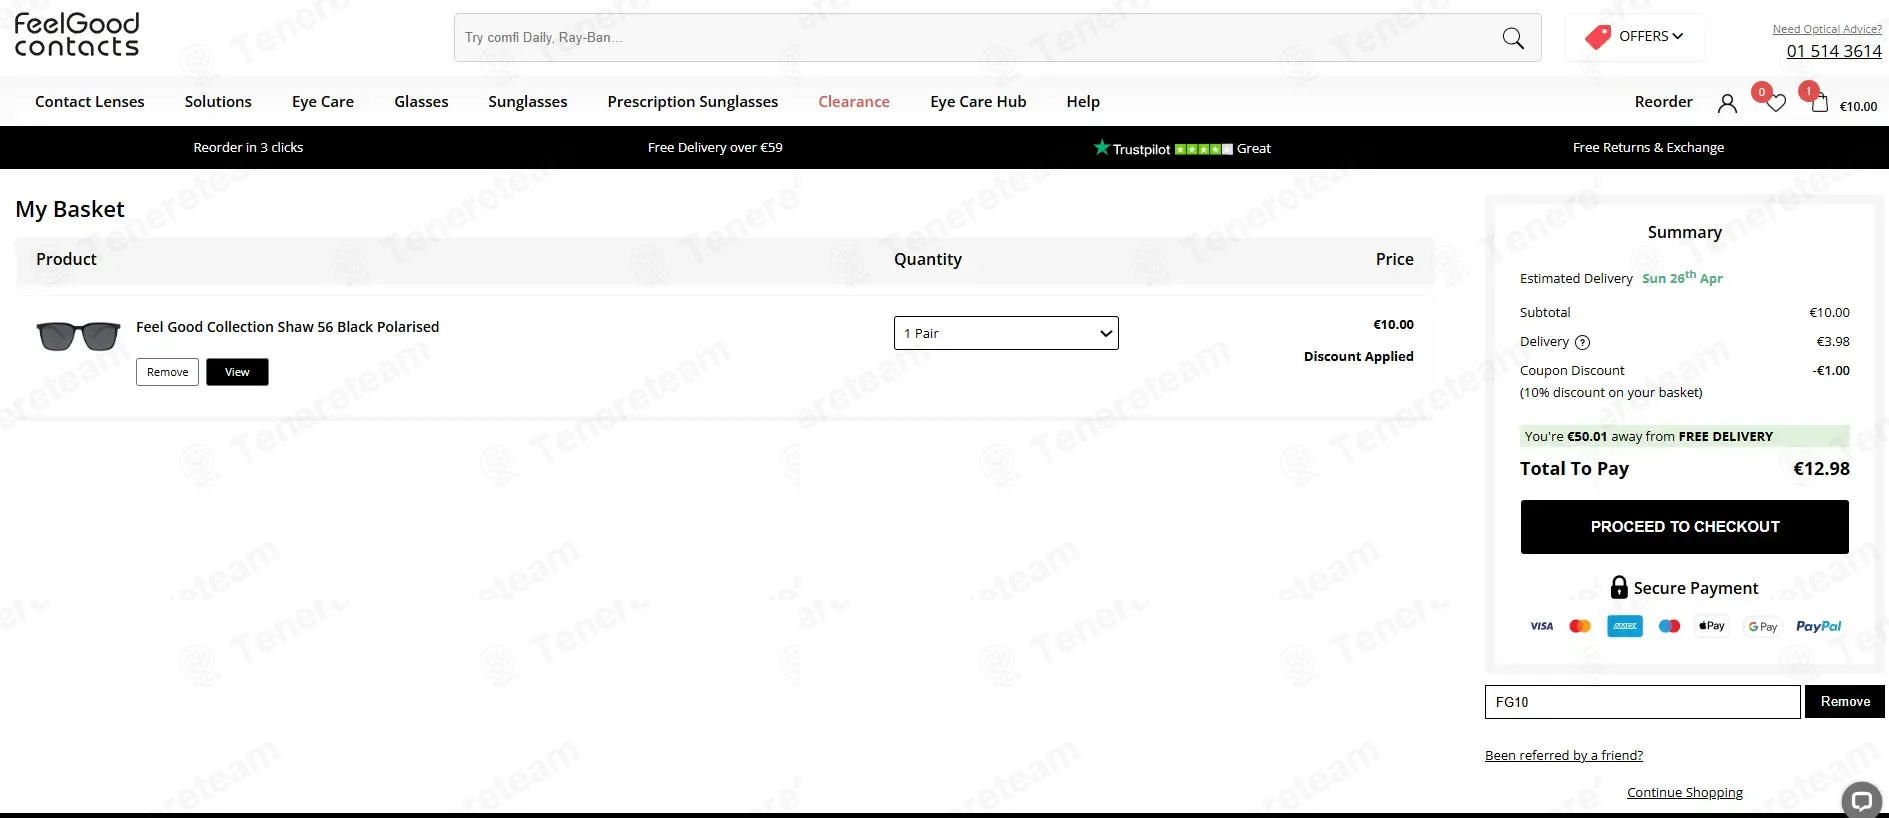The width and height of the screenshot is (1889, 818).
Task: Click the Trustpilot star rating
Action: tap(1203, 149)
